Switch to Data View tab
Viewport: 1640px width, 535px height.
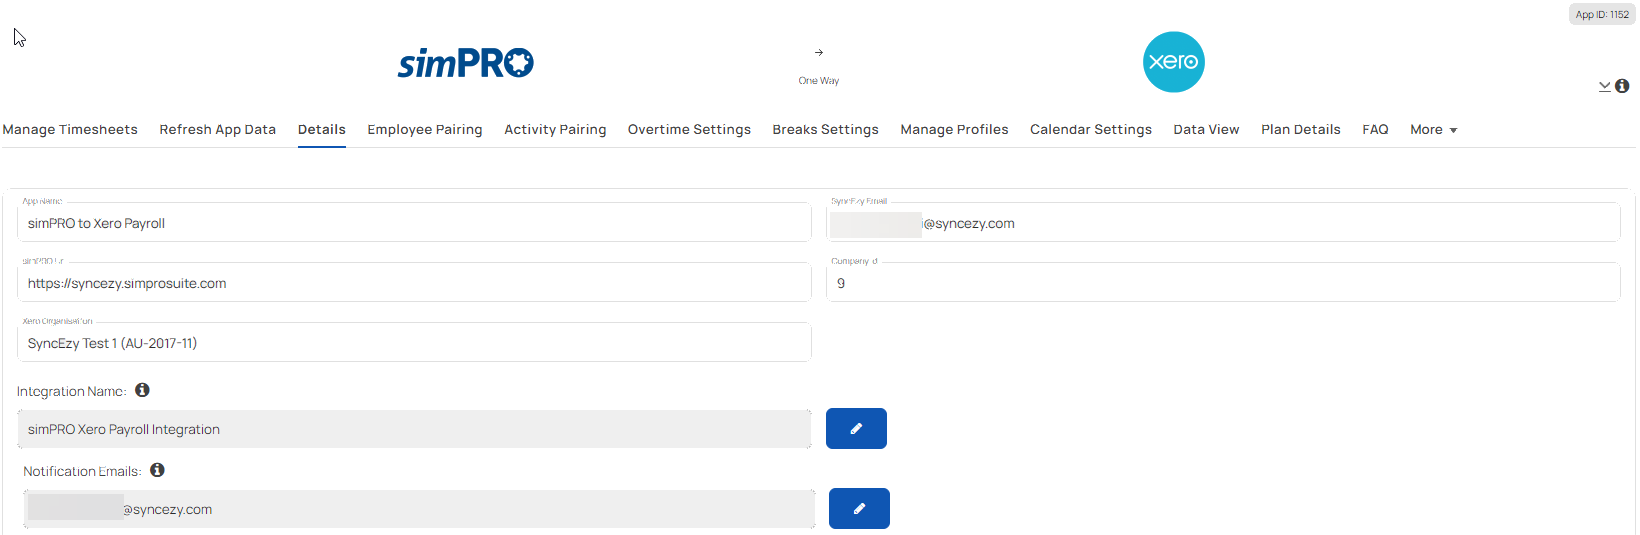(1206, 129)
